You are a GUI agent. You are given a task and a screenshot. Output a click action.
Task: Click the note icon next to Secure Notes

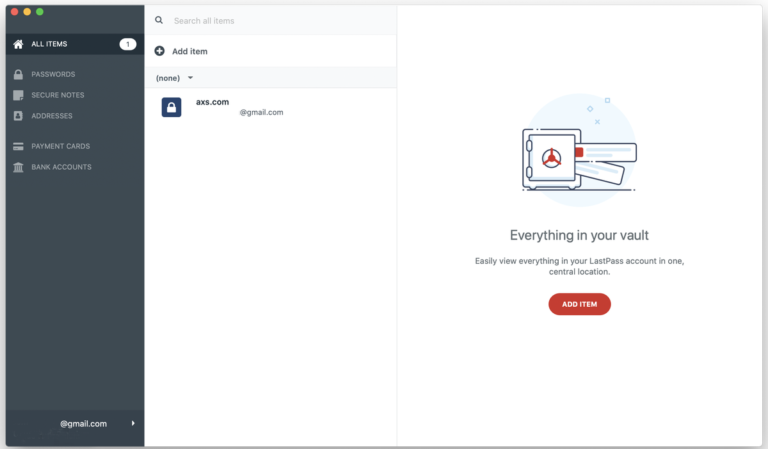[x=18, y=95]
